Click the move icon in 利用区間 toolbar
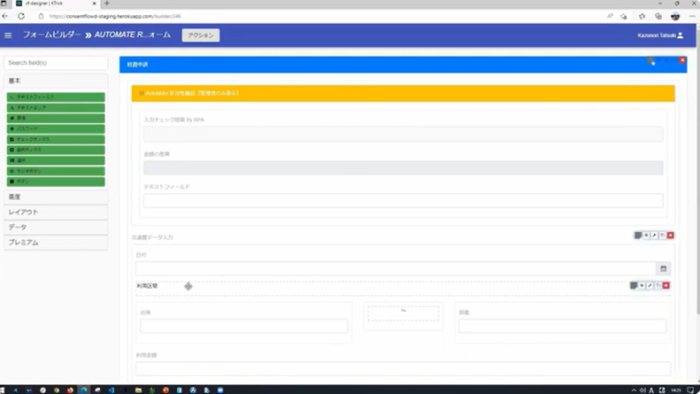Viewport: 700px width, 394px height. [x=642, y=285]
